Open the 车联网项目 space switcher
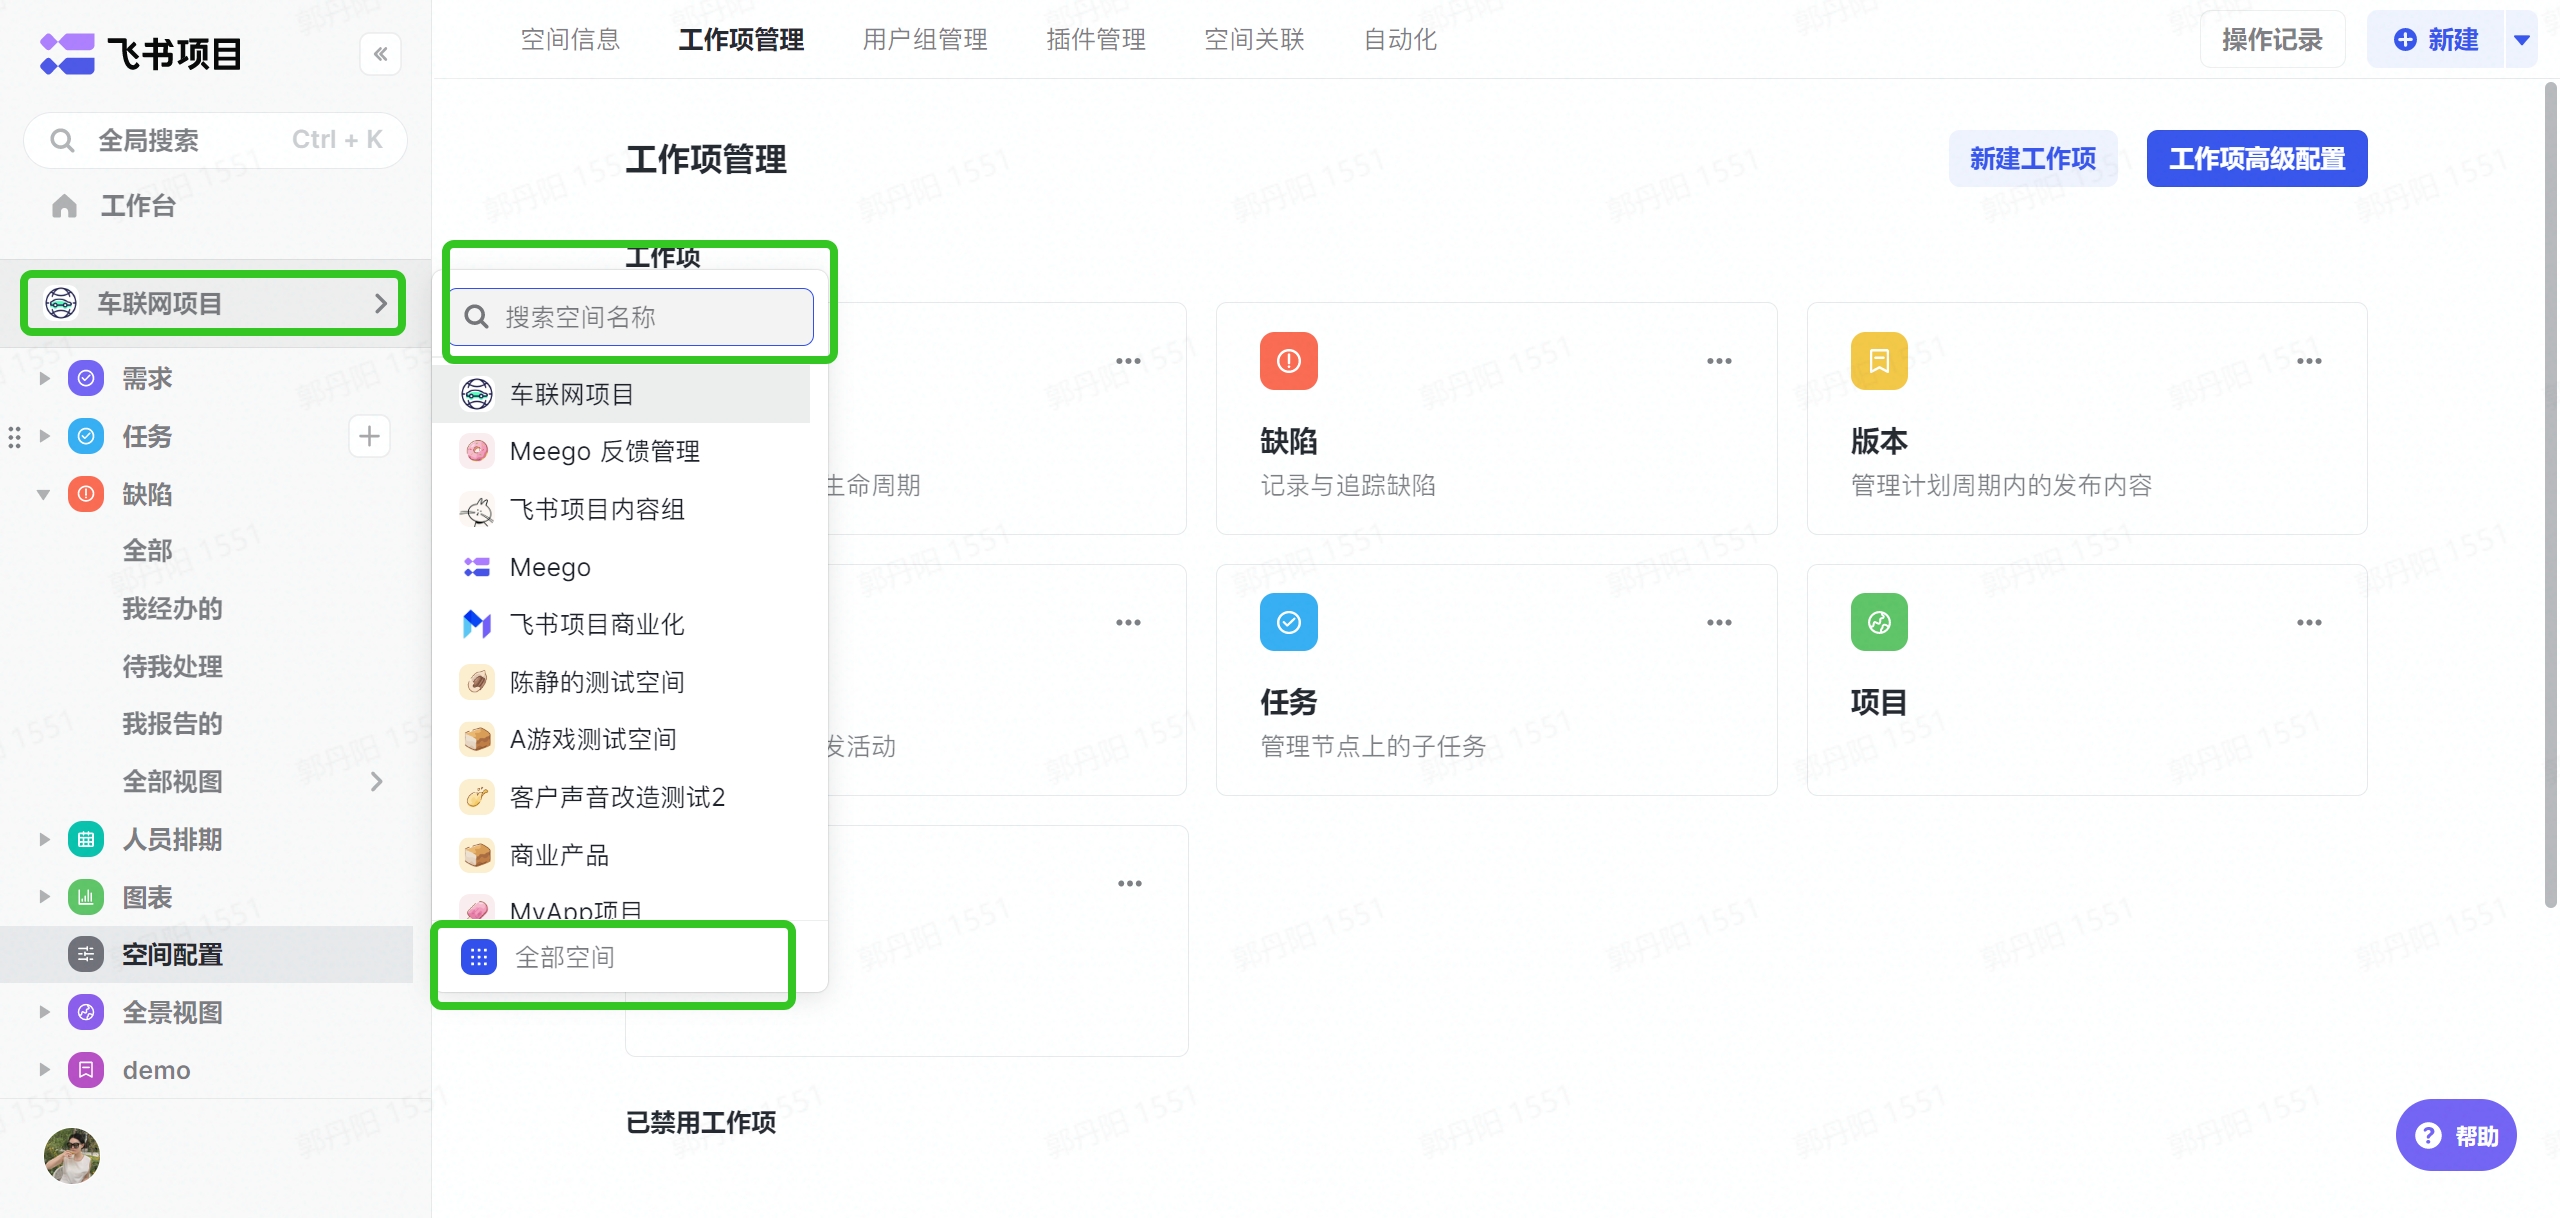This screenshot has height=1218, width=2560. coord(213,303)
